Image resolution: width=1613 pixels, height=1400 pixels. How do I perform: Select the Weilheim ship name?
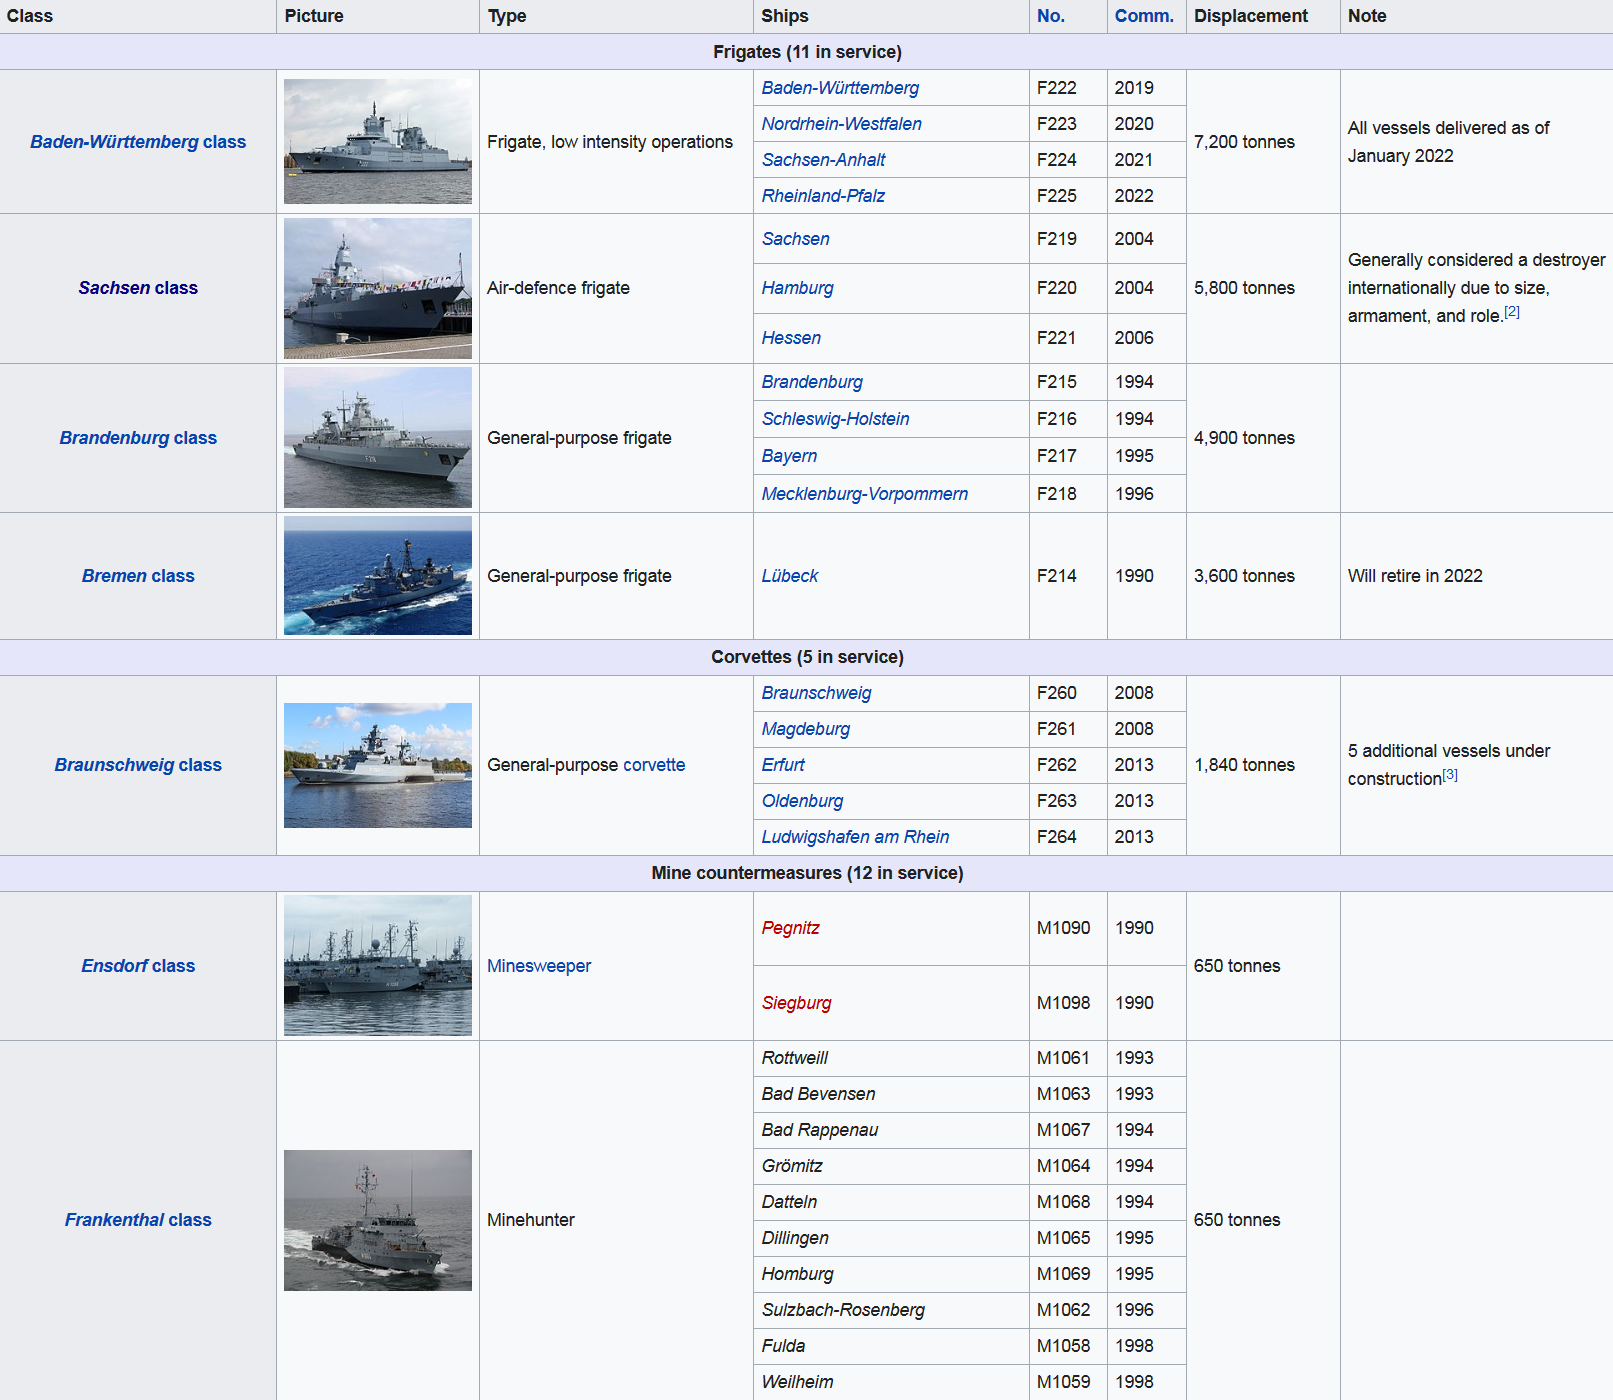[798, 1382]
